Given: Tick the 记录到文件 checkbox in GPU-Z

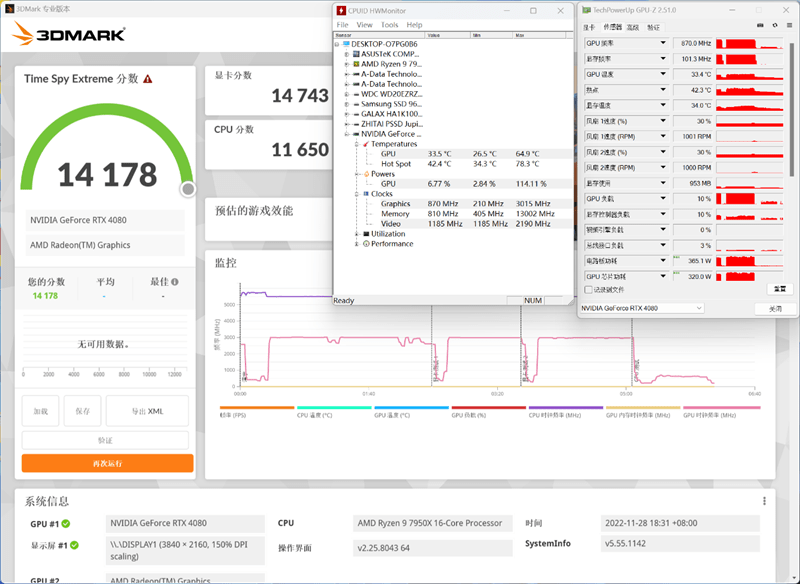Looking at the screenshot, I should pos(588,290).
